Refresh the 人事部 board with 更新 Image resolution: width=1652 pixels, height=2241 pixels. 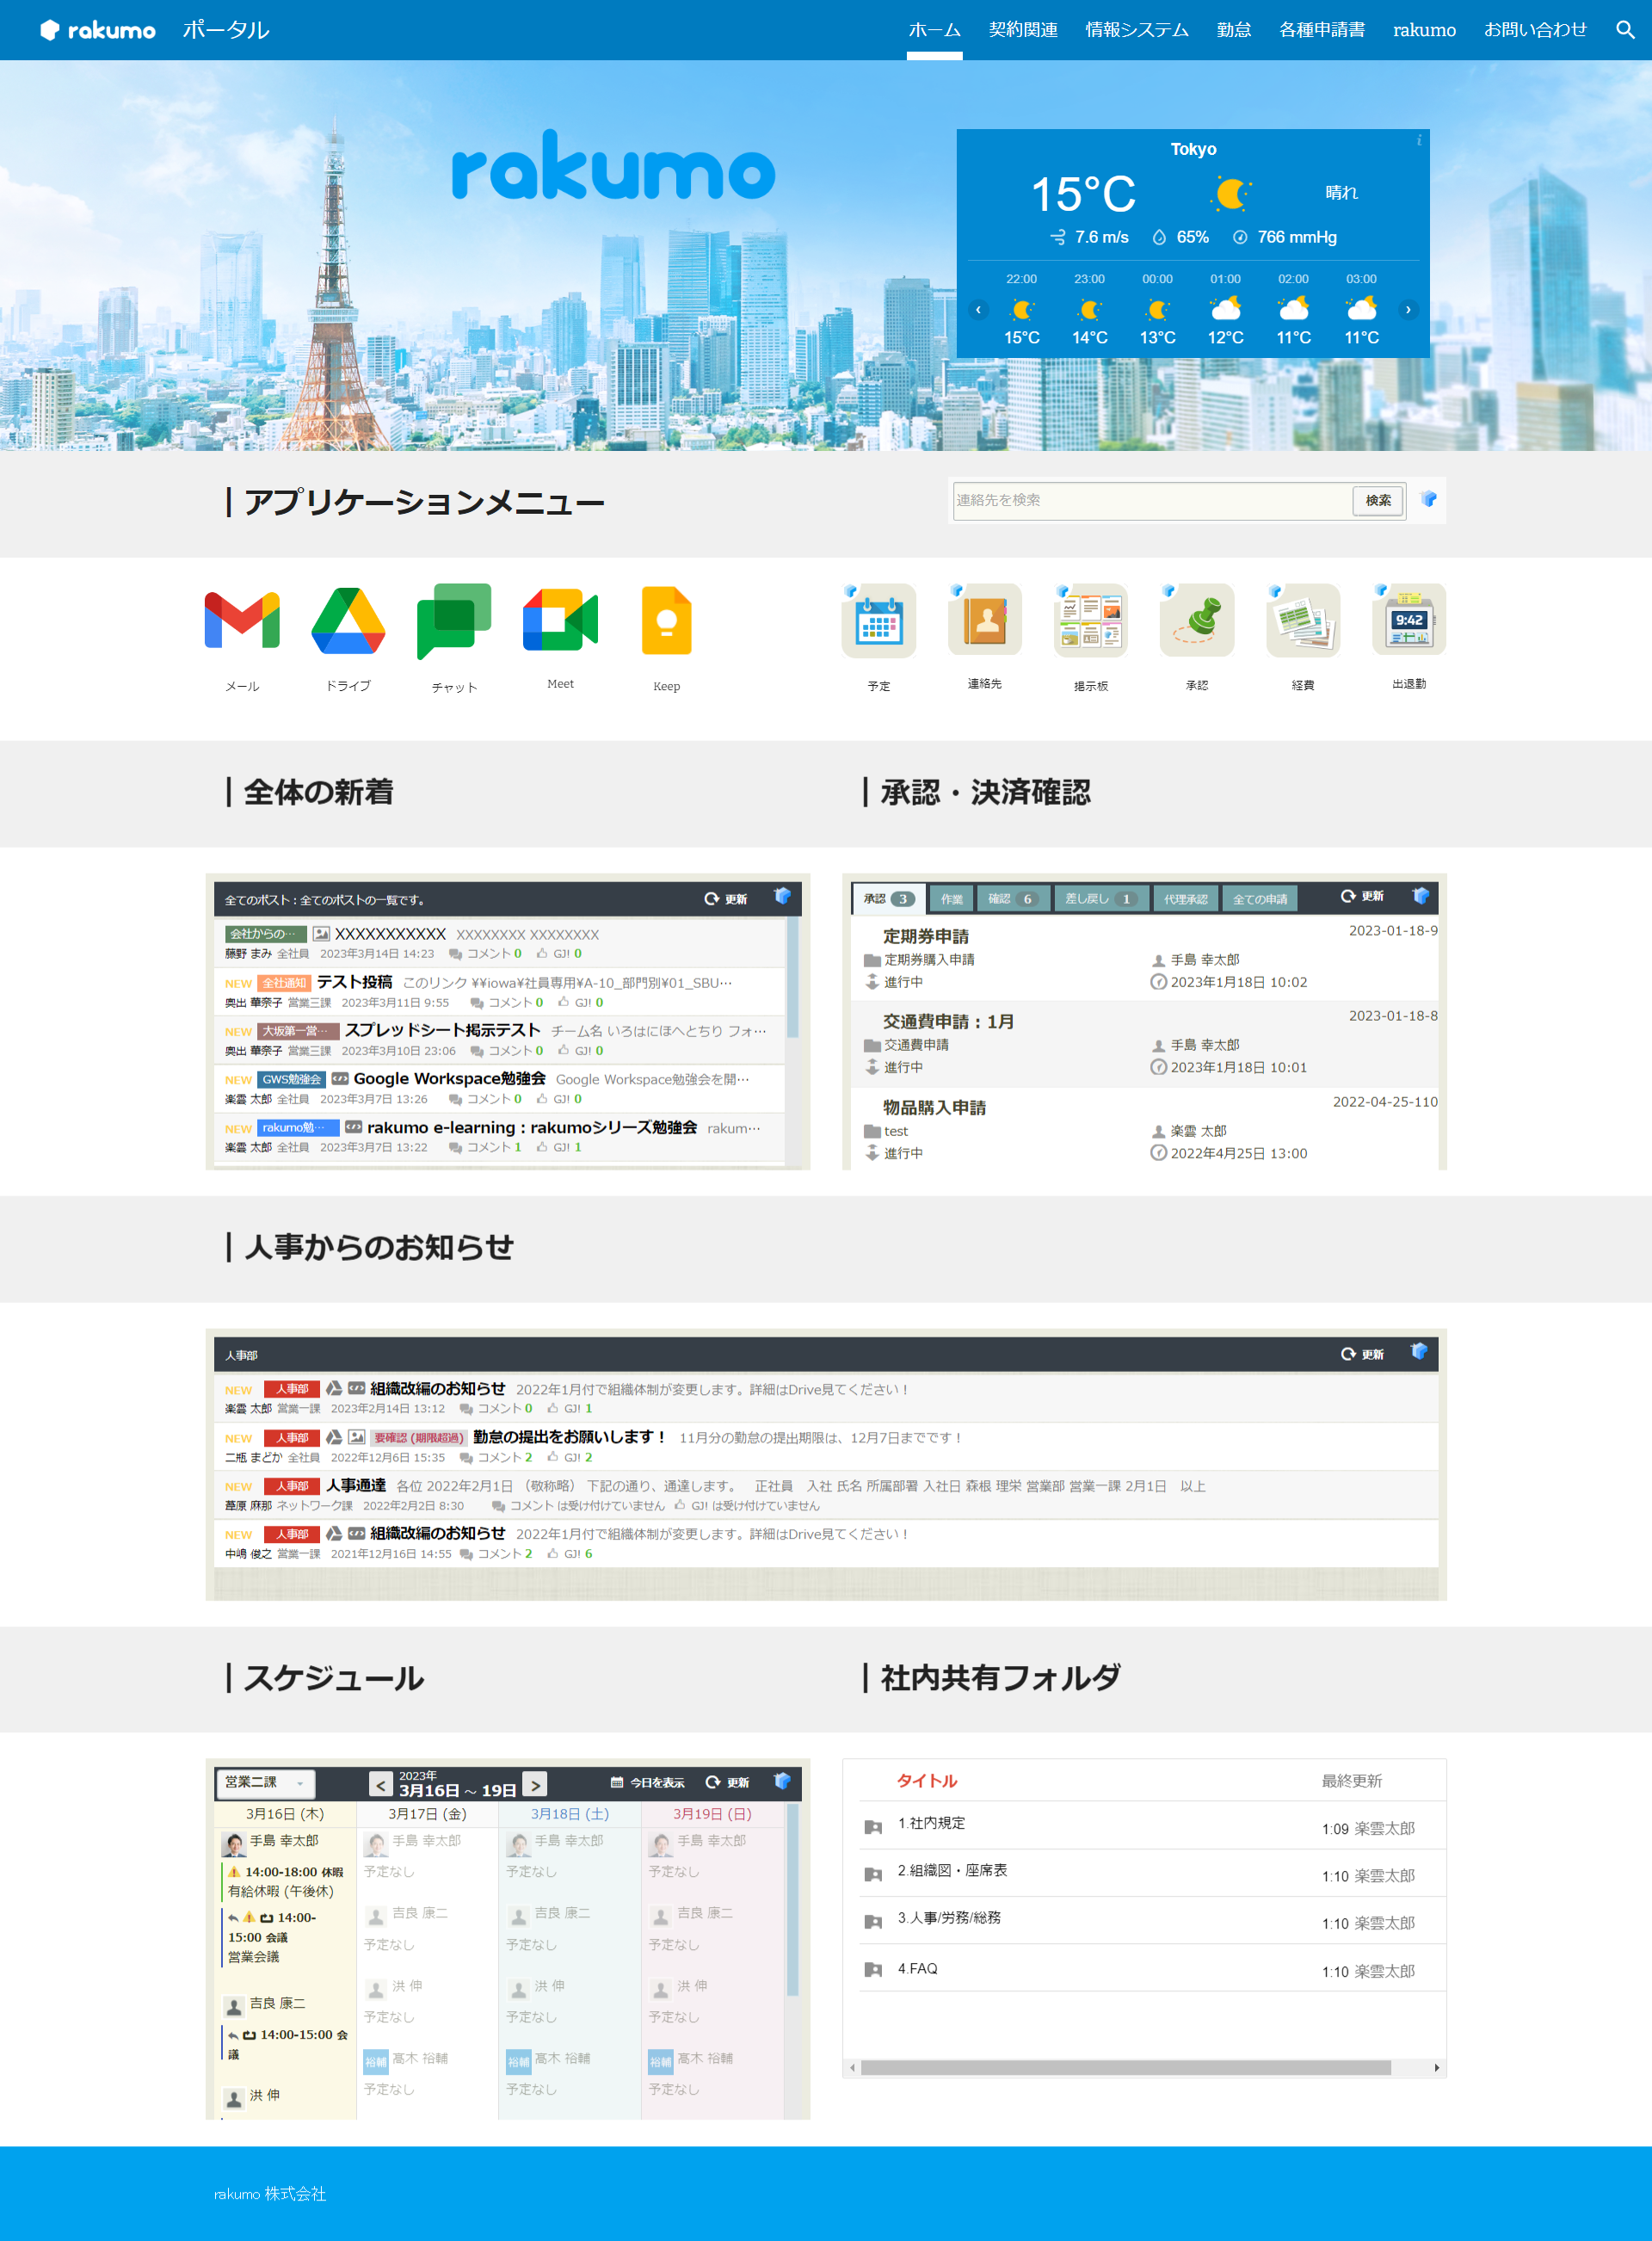(1362, 1354)
